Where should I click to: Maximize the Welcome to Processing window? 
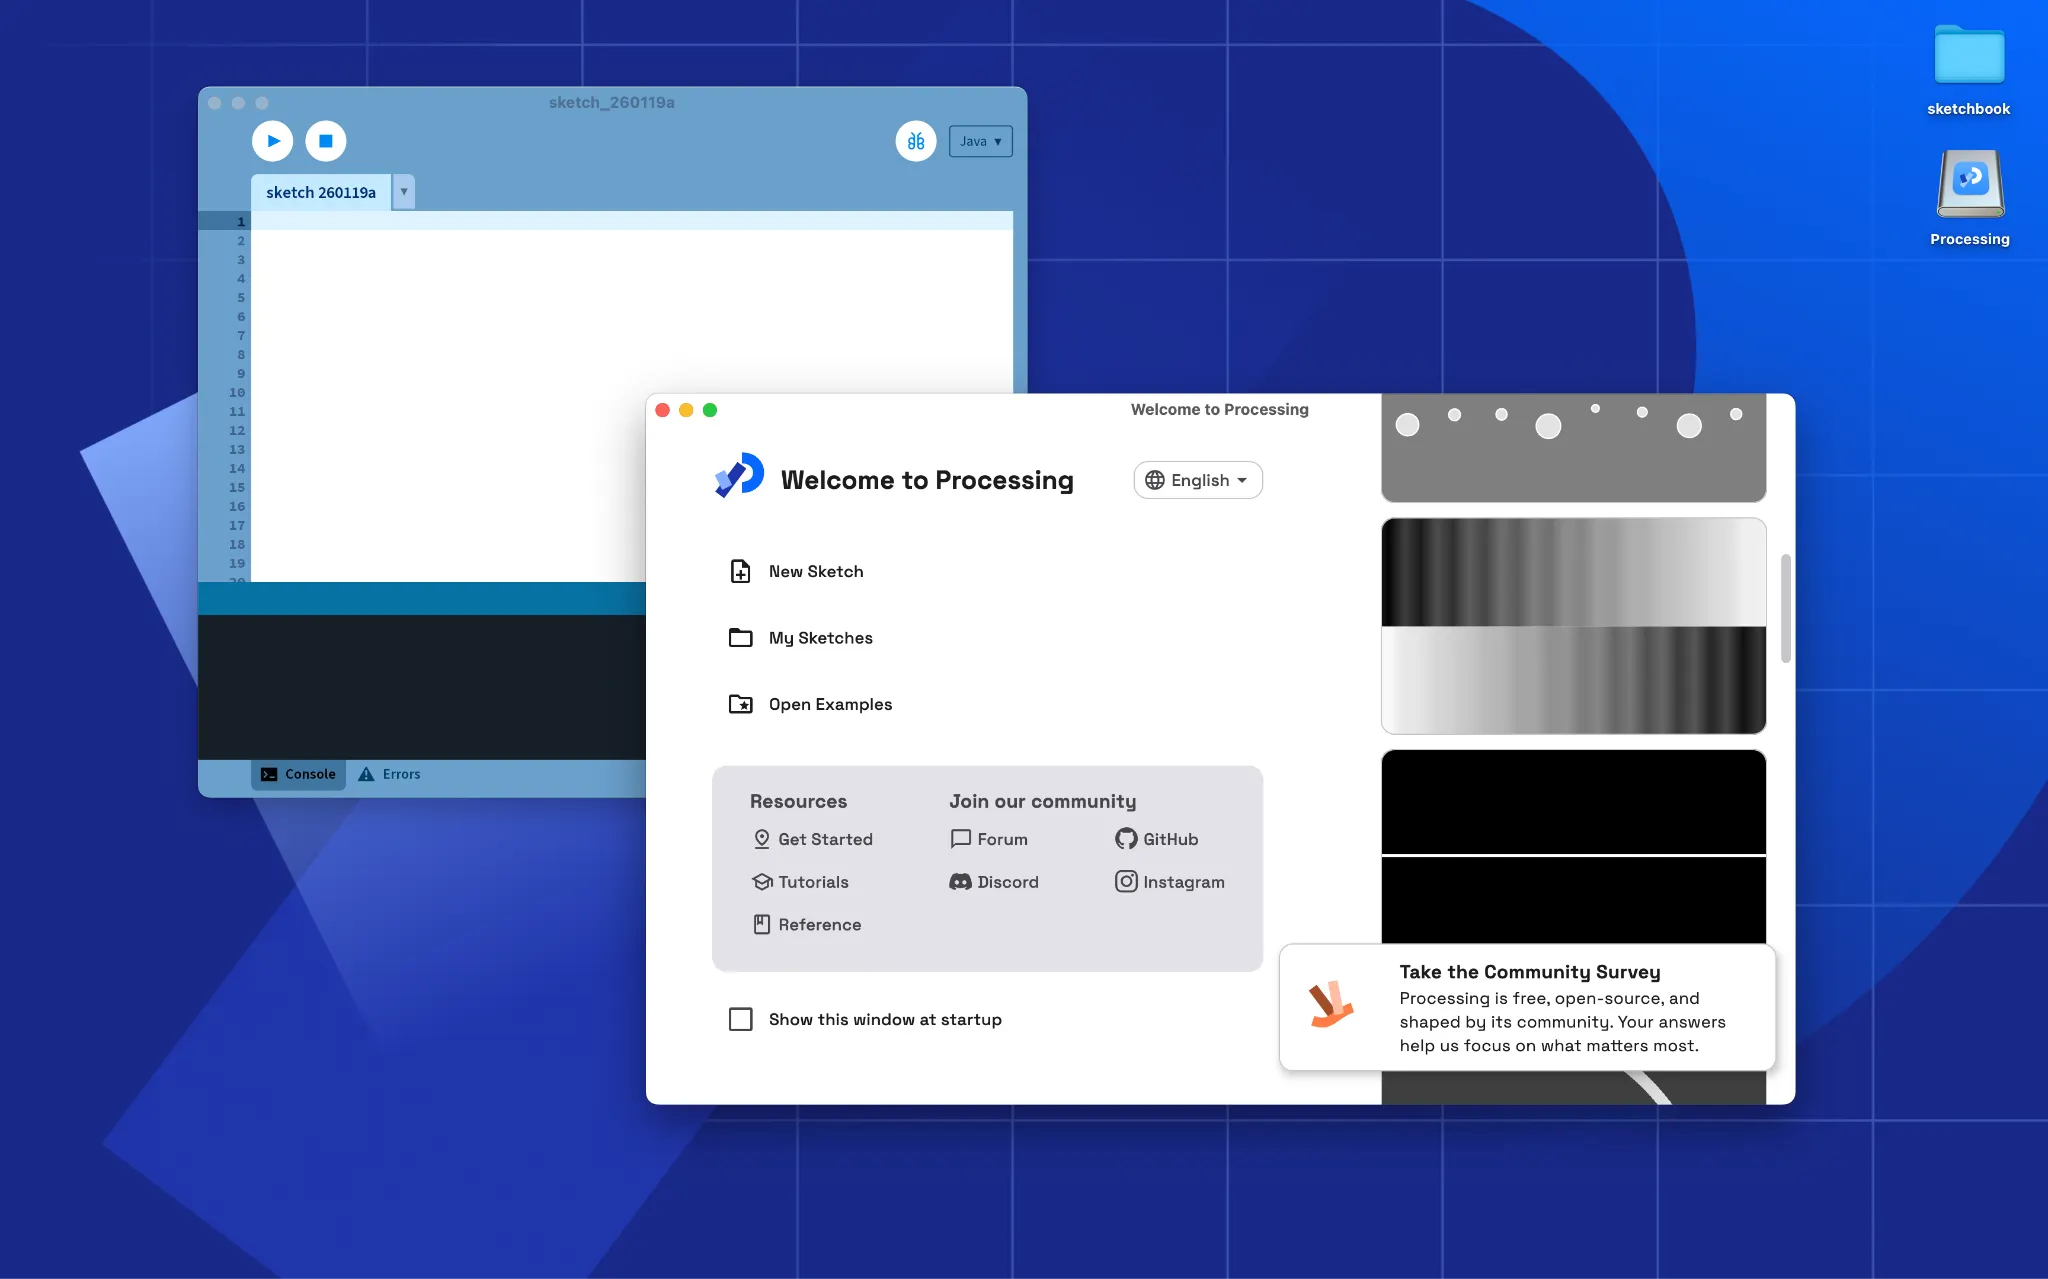pos(710,410)
